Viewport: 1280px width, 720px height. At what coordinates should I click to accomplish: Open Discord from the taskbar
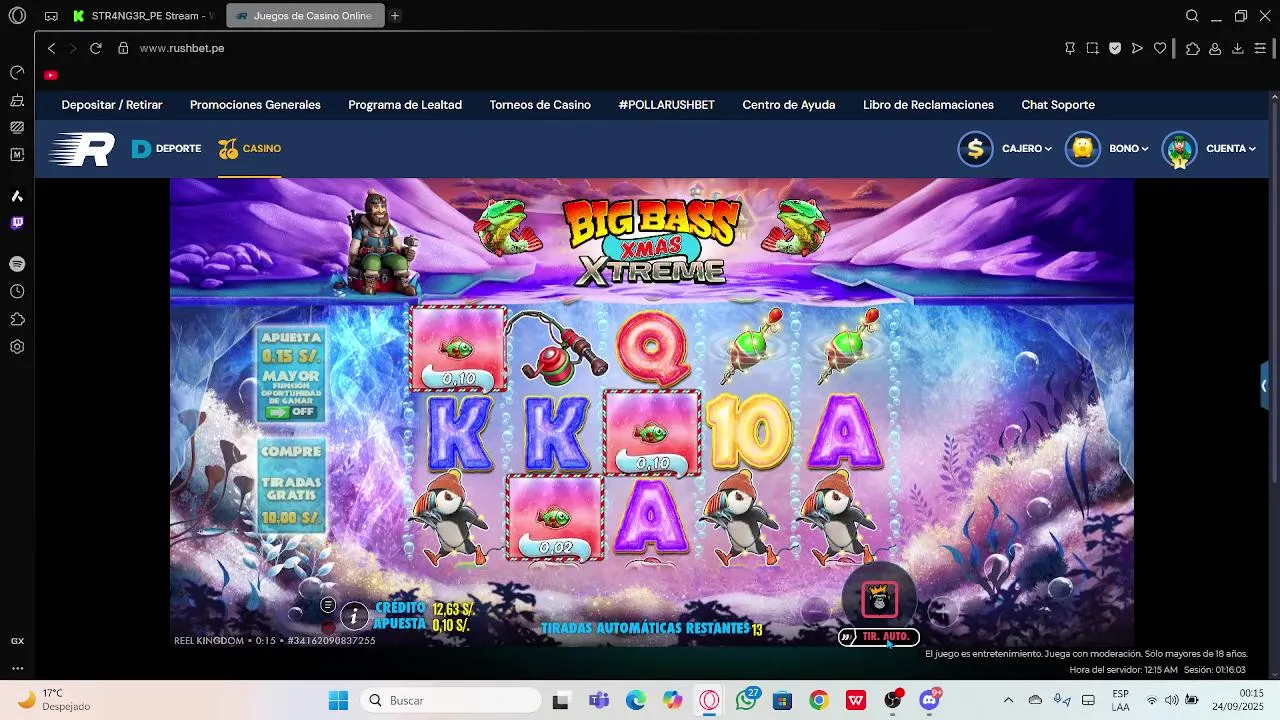[929, 700]
